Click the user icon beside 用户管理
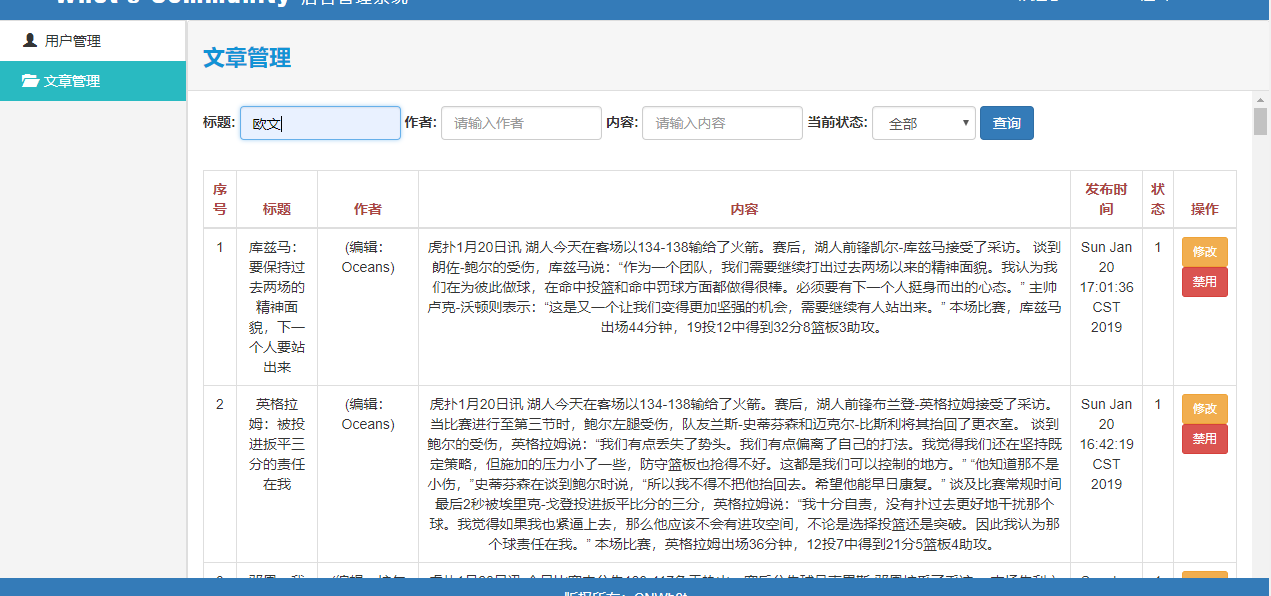Image resolution: width=1271 pixels, height=596 pixels. 30,41
